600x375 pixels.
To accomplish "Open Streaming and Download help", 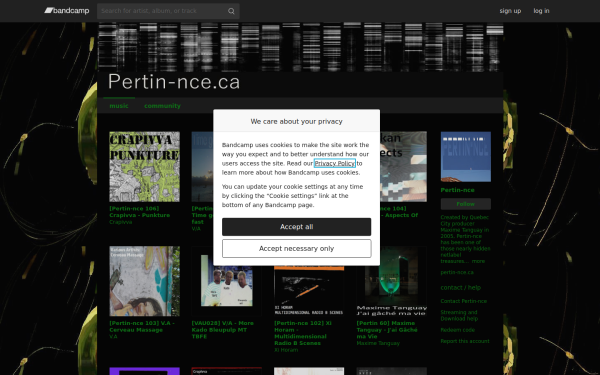I will click(x=459, y=315).
